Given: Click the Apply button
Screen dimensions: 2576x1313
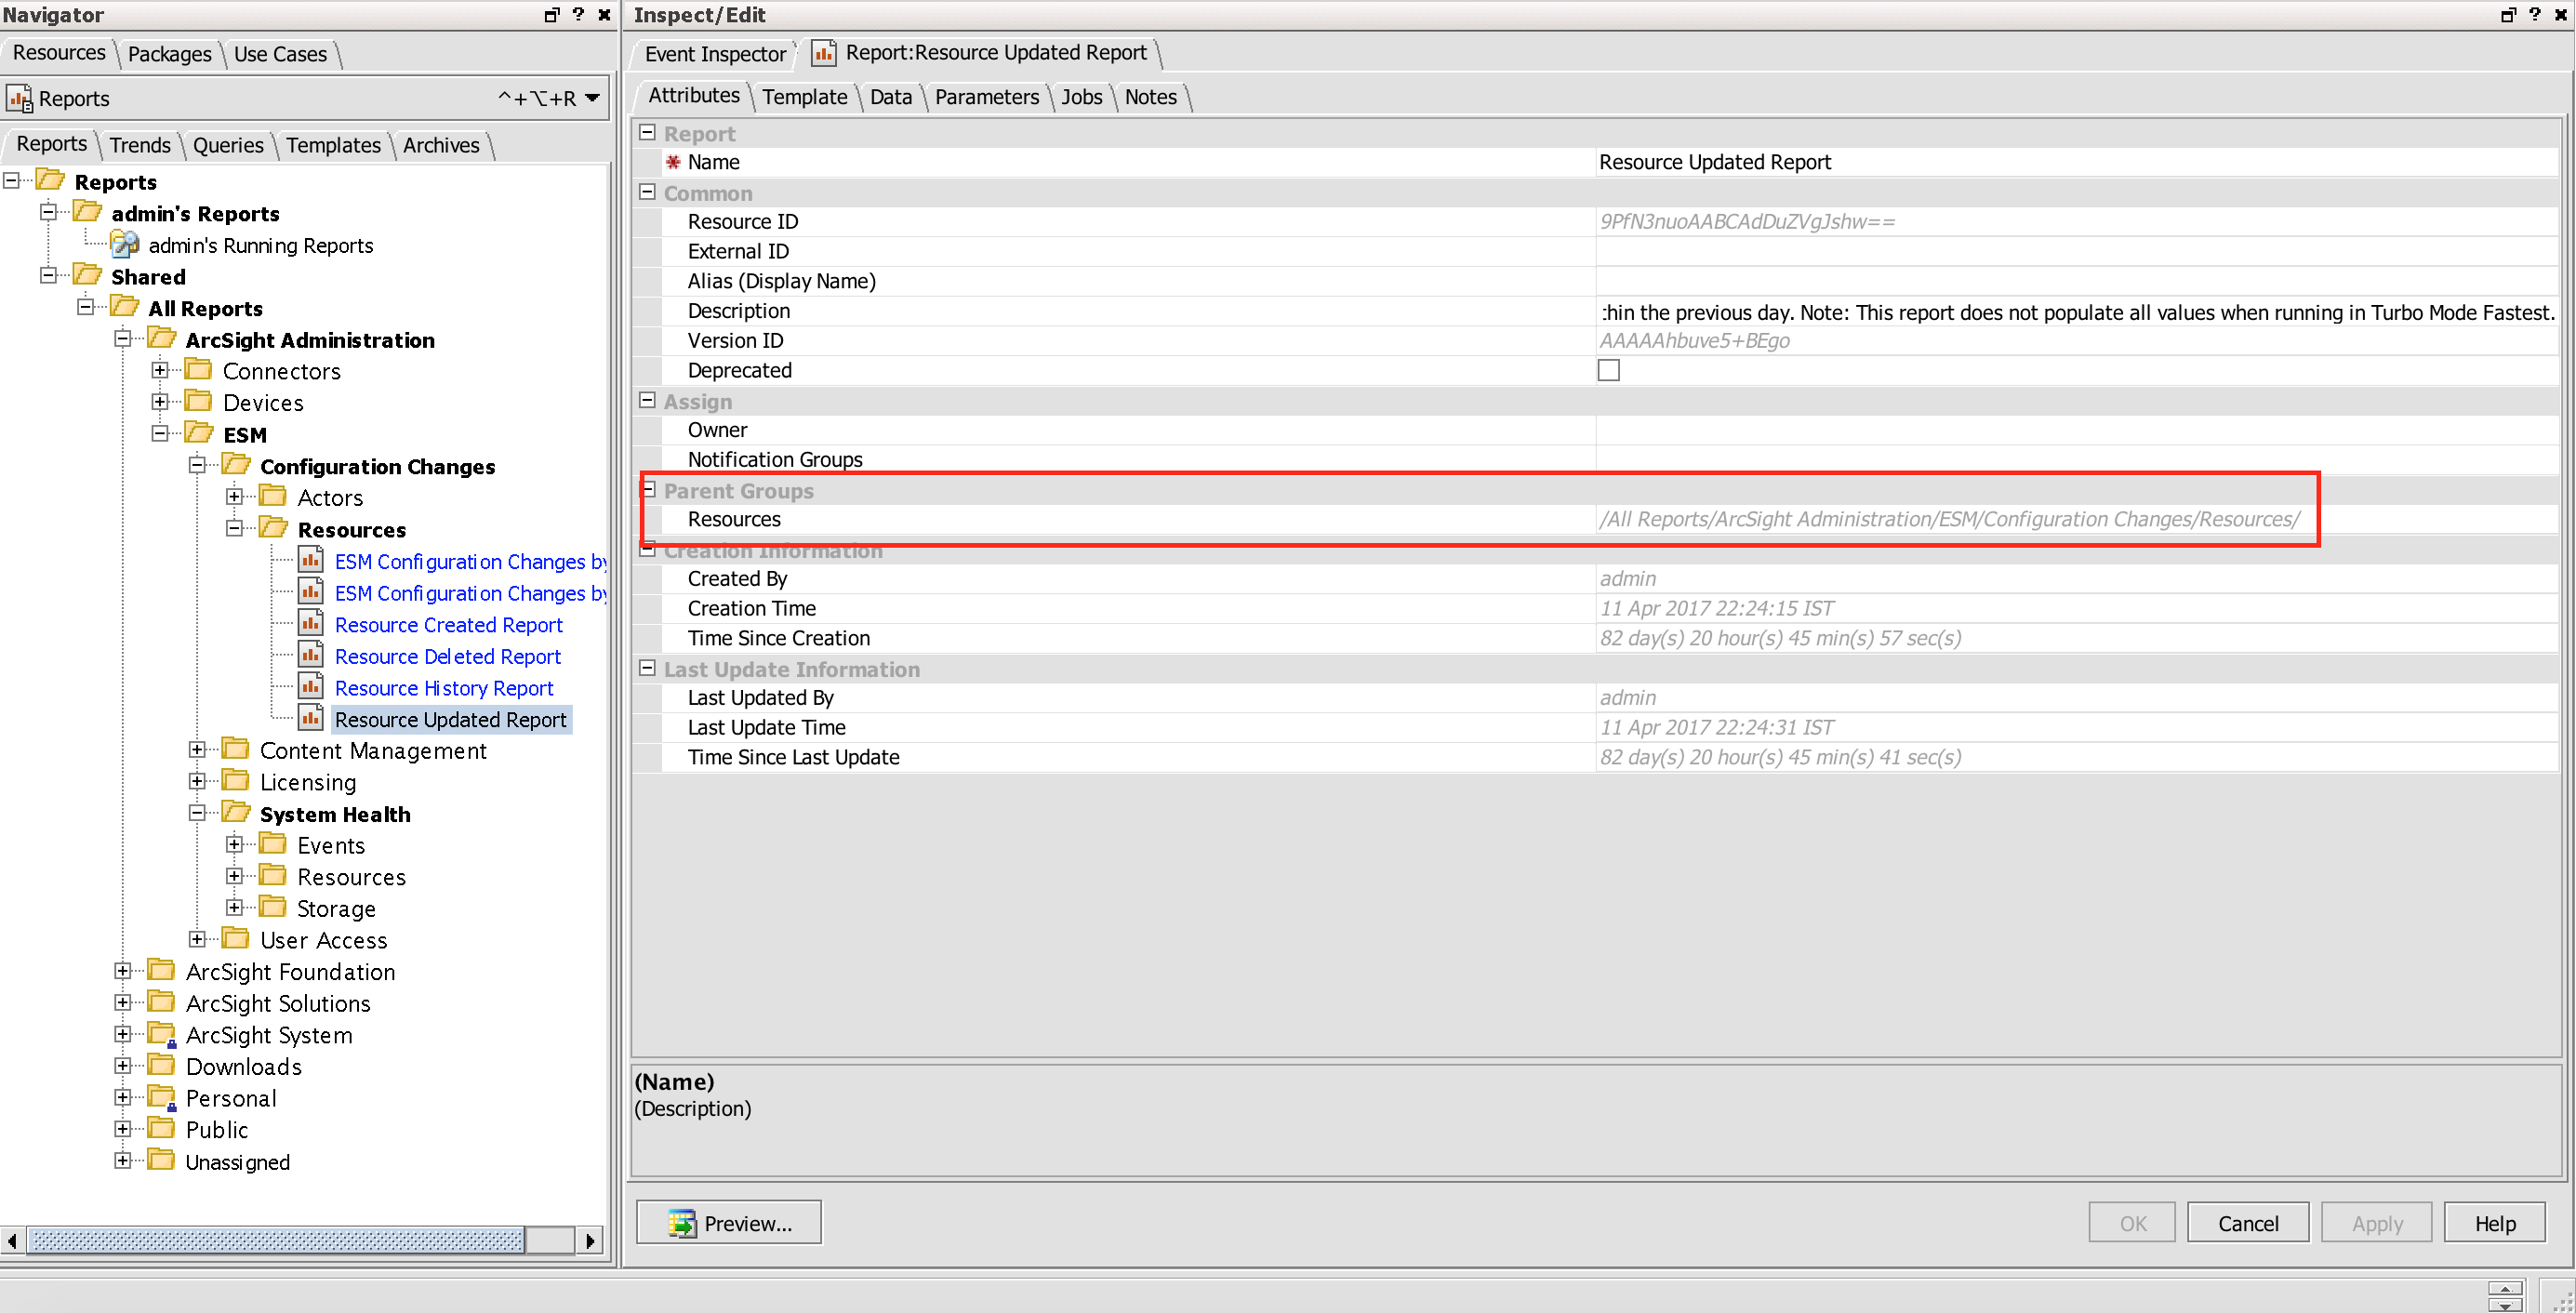Looking at the screenshot, I should pyautogui.click(x=2377, y=1222).
